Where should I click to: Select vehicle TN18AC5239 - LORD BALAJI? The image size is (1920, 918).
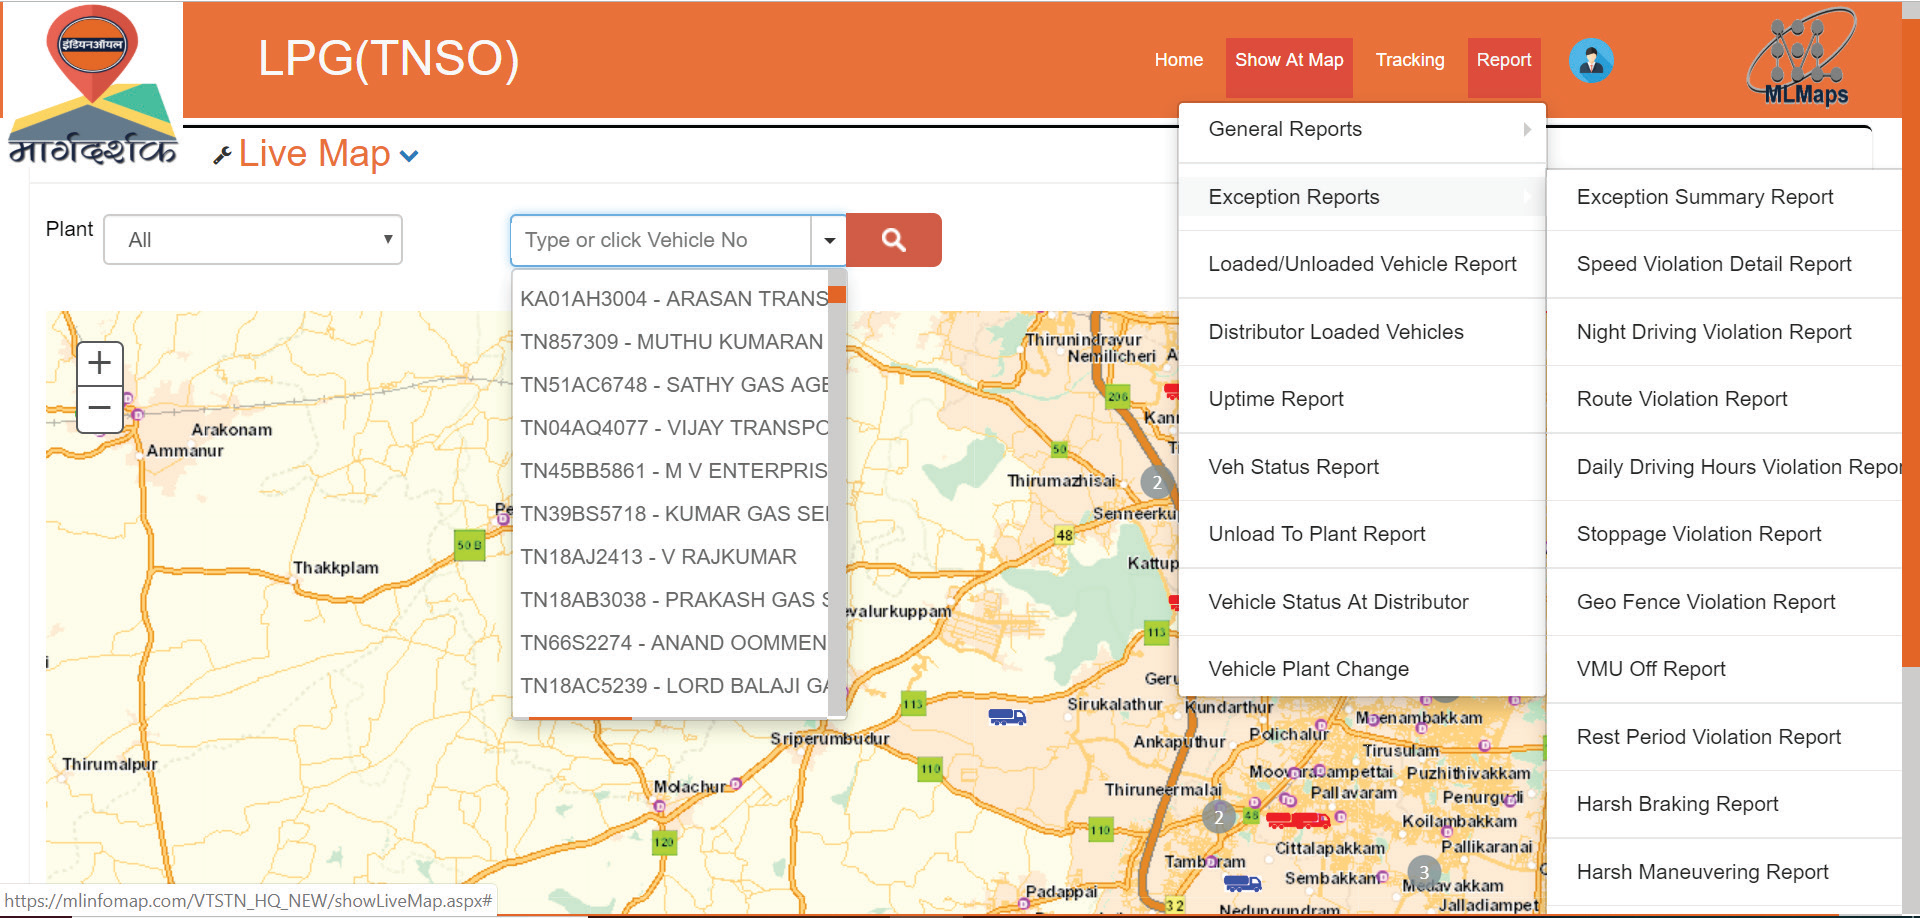pyautogui.click(x=672, y=686)
